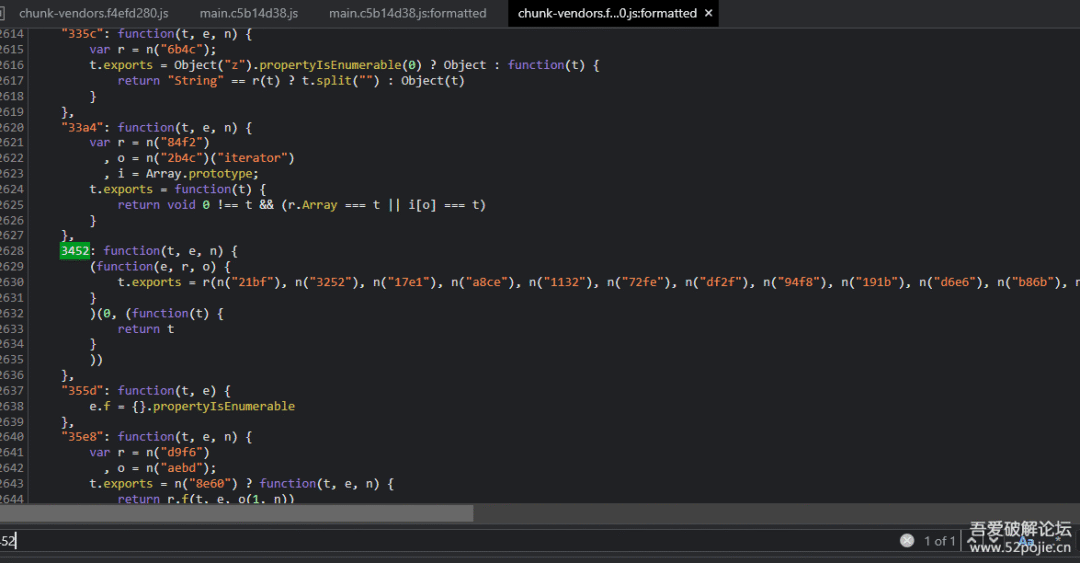Focus the find-in-file search input
This screenshot has height=563, width=1080.
coord(400,541)
